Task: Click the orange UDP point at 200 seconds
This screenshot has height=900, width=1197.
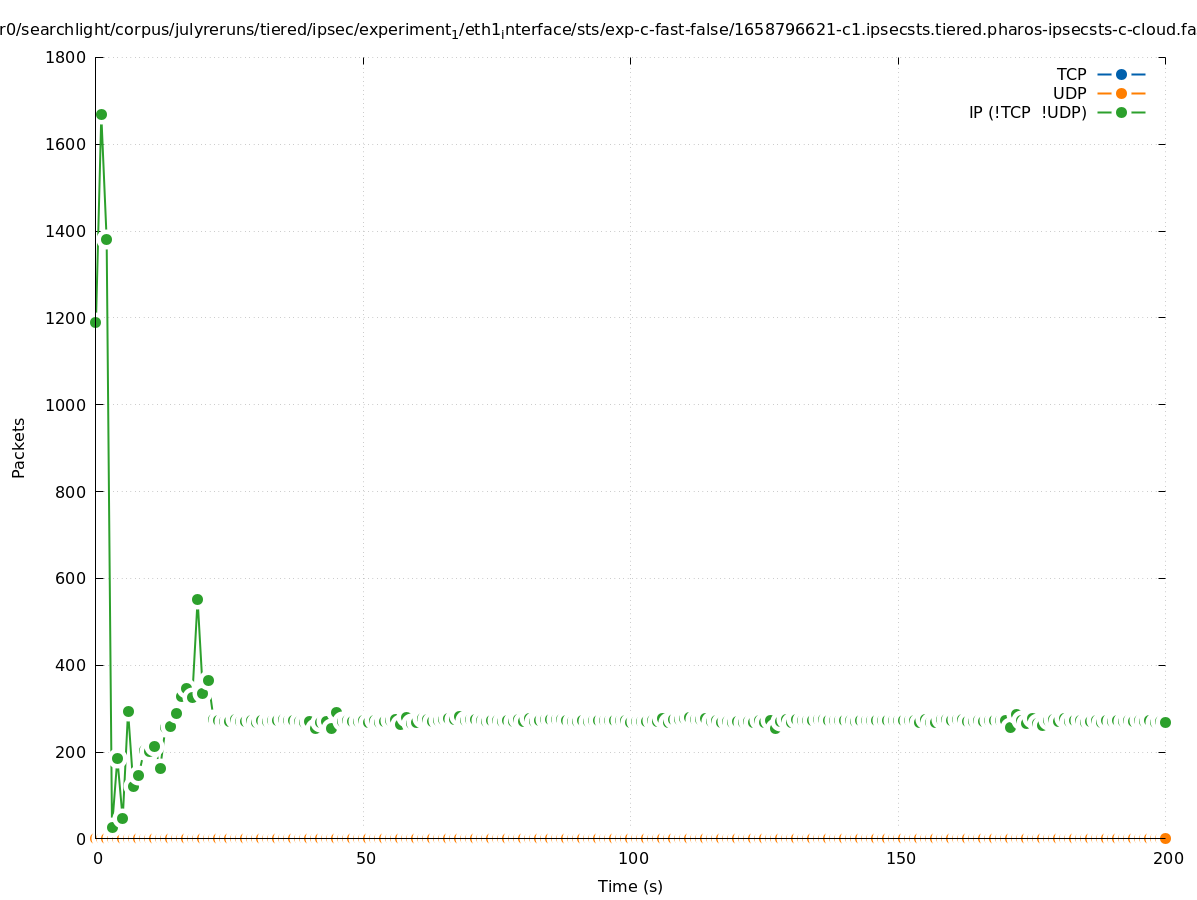Action: coord(1165,838)
